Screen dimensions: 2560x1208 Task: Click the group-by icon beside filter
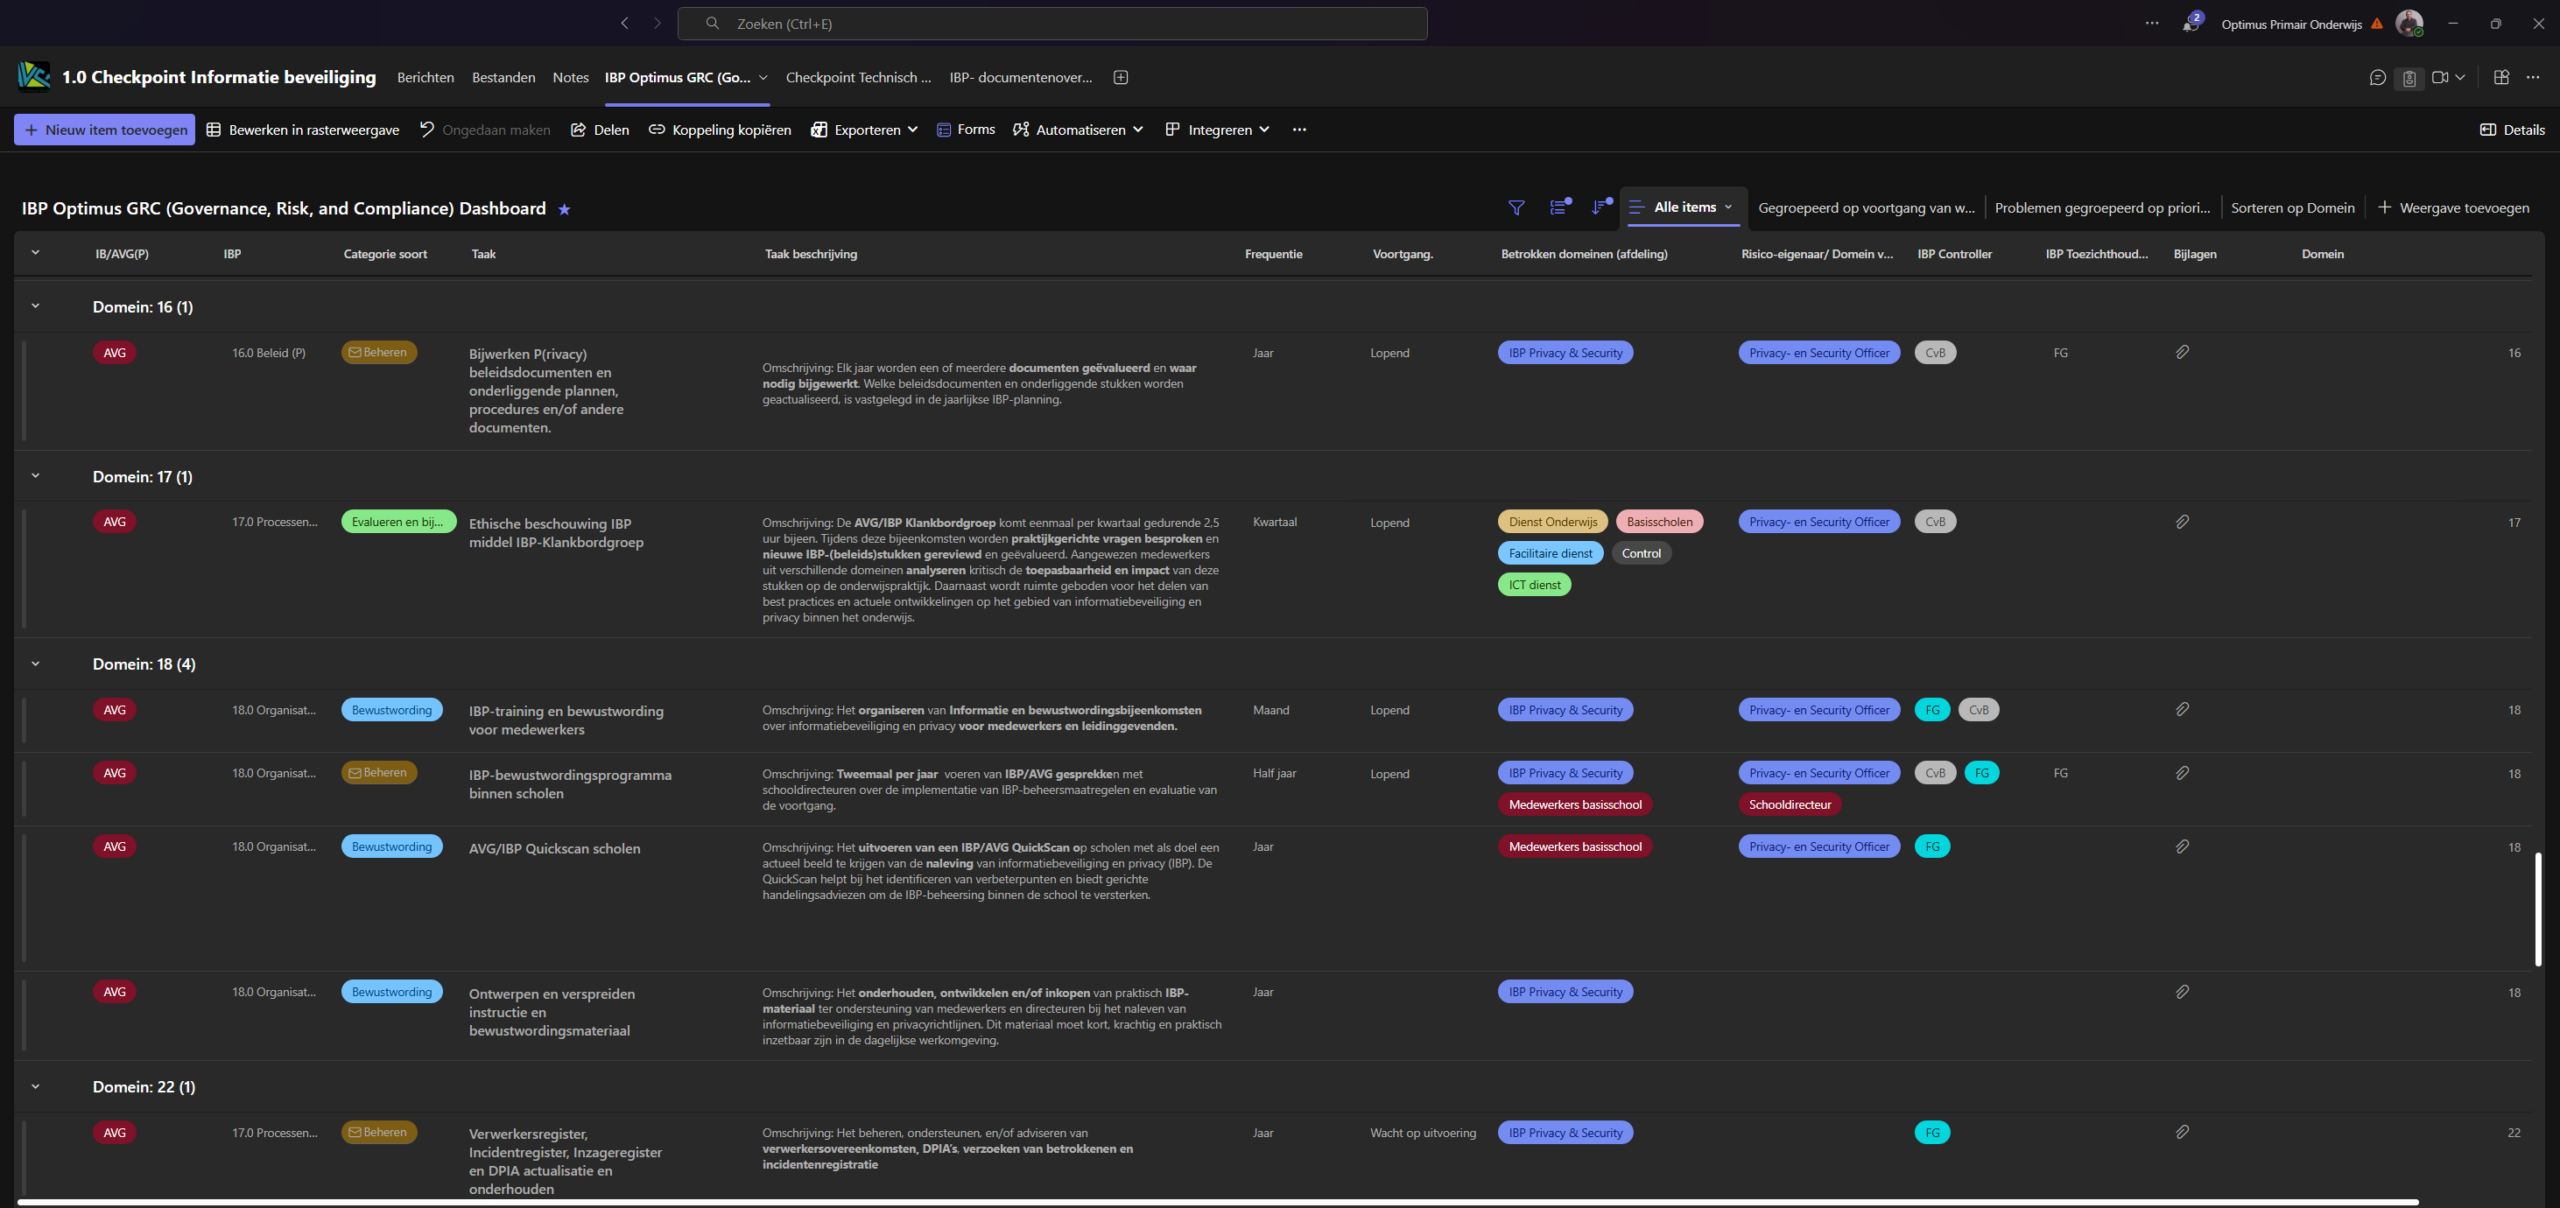coord(1559,208)
